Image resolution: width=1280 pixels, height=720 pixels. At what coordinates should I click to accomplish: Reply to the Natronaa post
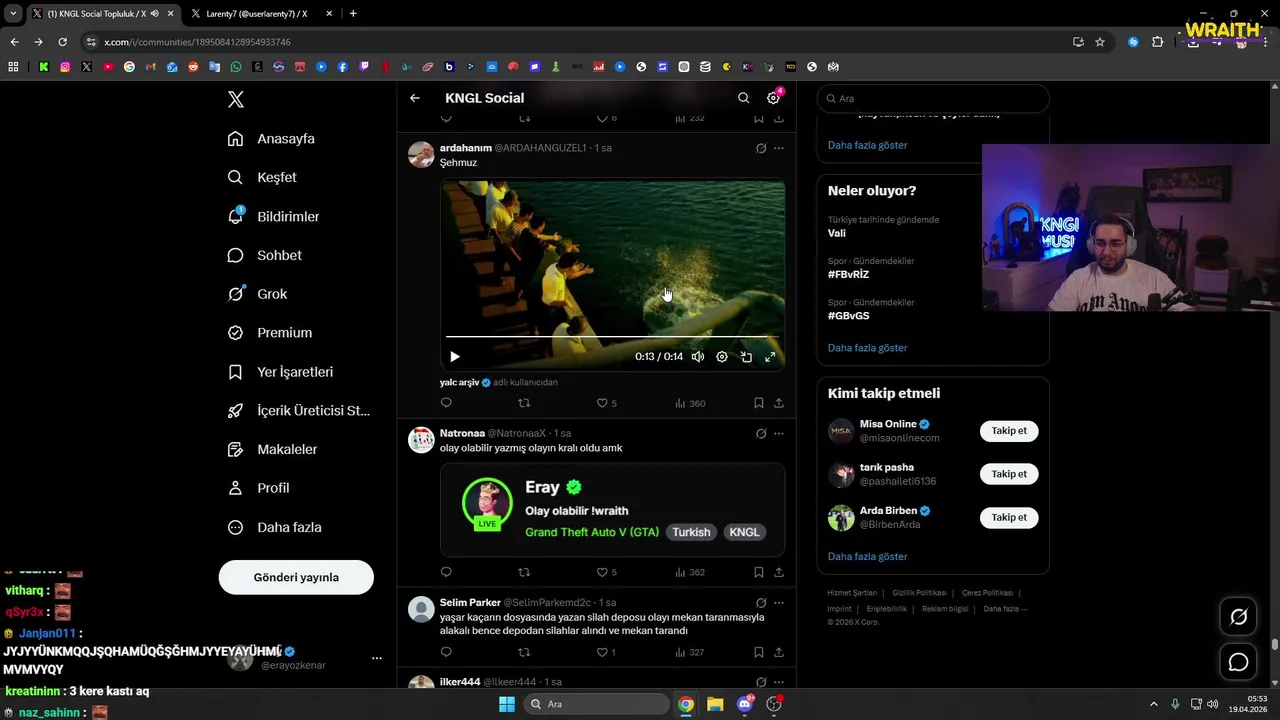tap(446, 573)
